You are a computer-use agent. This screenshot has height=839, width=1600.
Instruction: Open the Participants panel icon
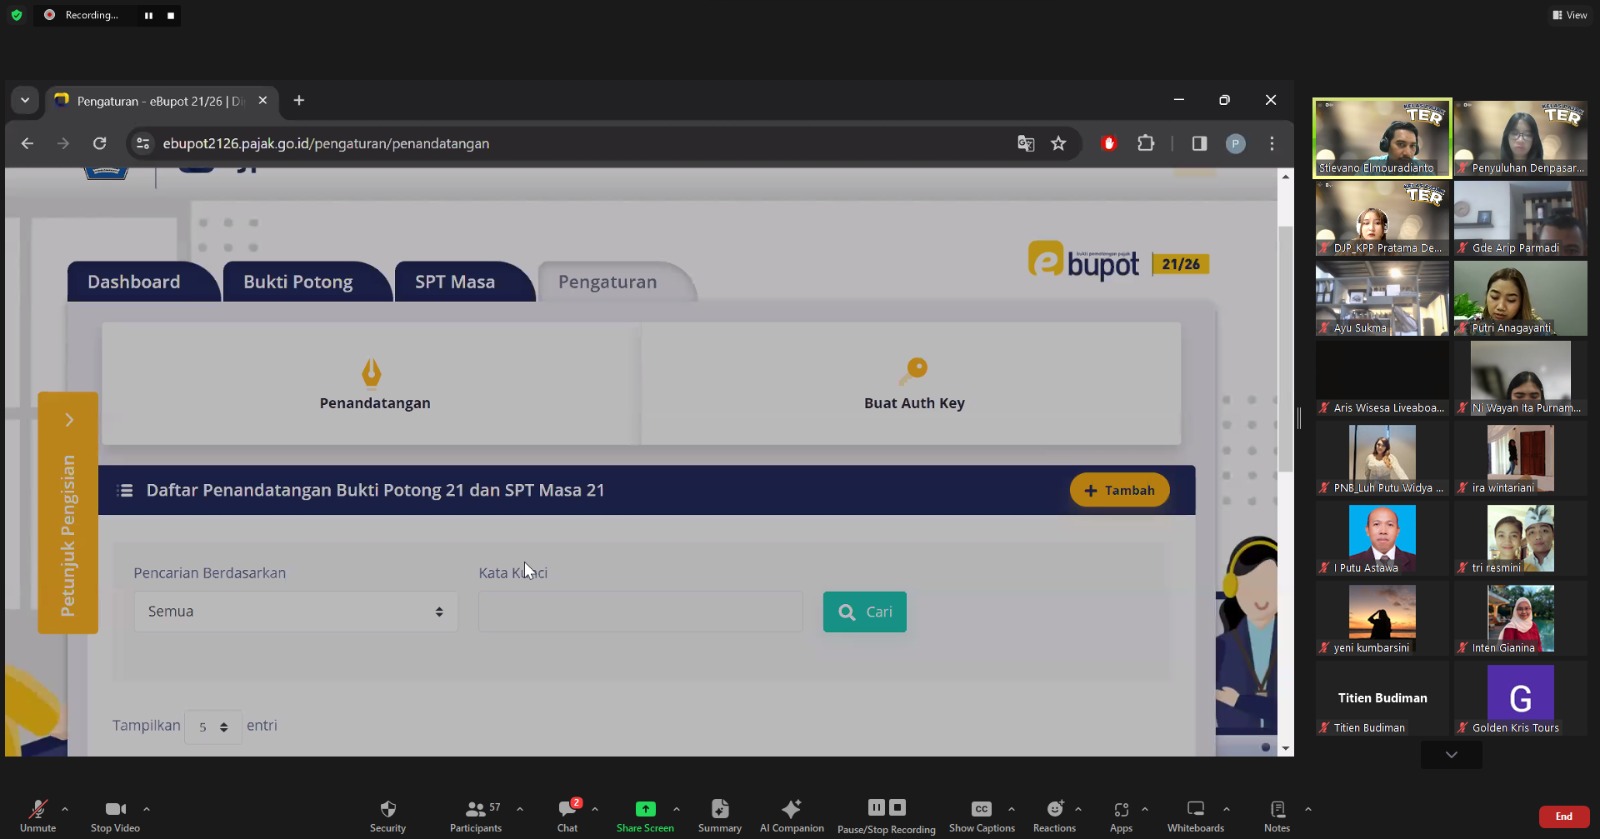point(476,809)
